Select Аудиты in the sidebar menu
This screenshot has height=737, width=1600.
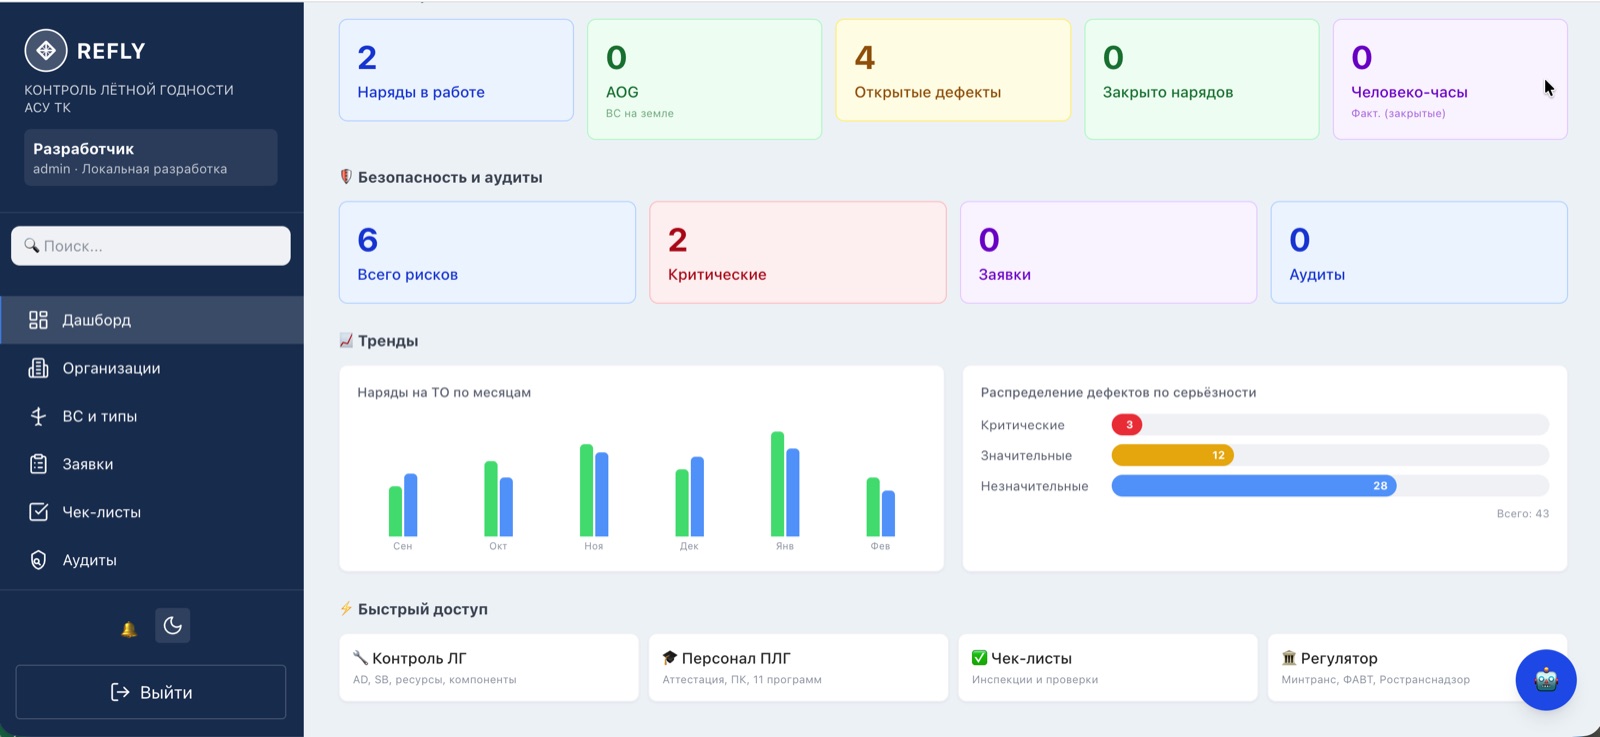click(152, 560)
